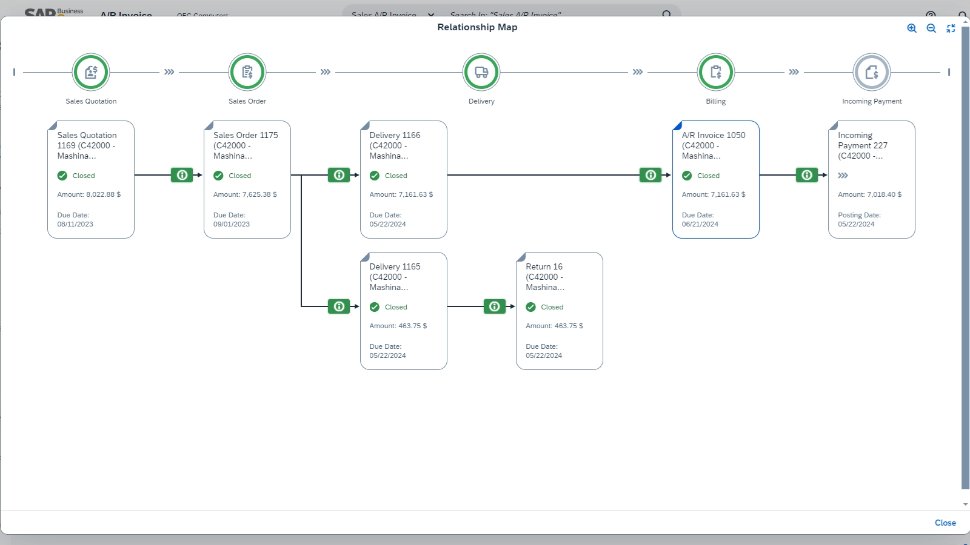The width and height of the screenshot is (970, 545).
Task: Open the Return 16 document card
Action: [559, 311]
